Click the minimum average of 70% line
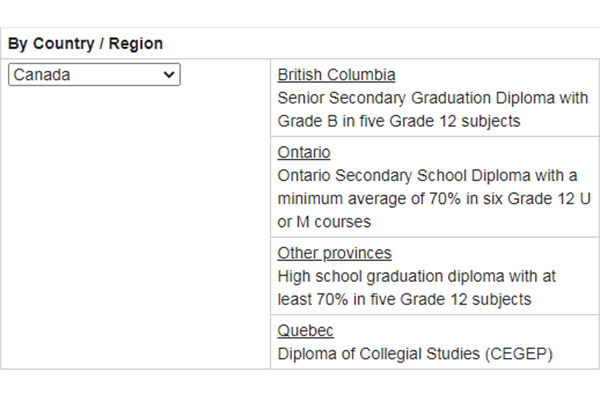Image resolution: width=600 pixels, height=400 pixels. coord(434,199)
